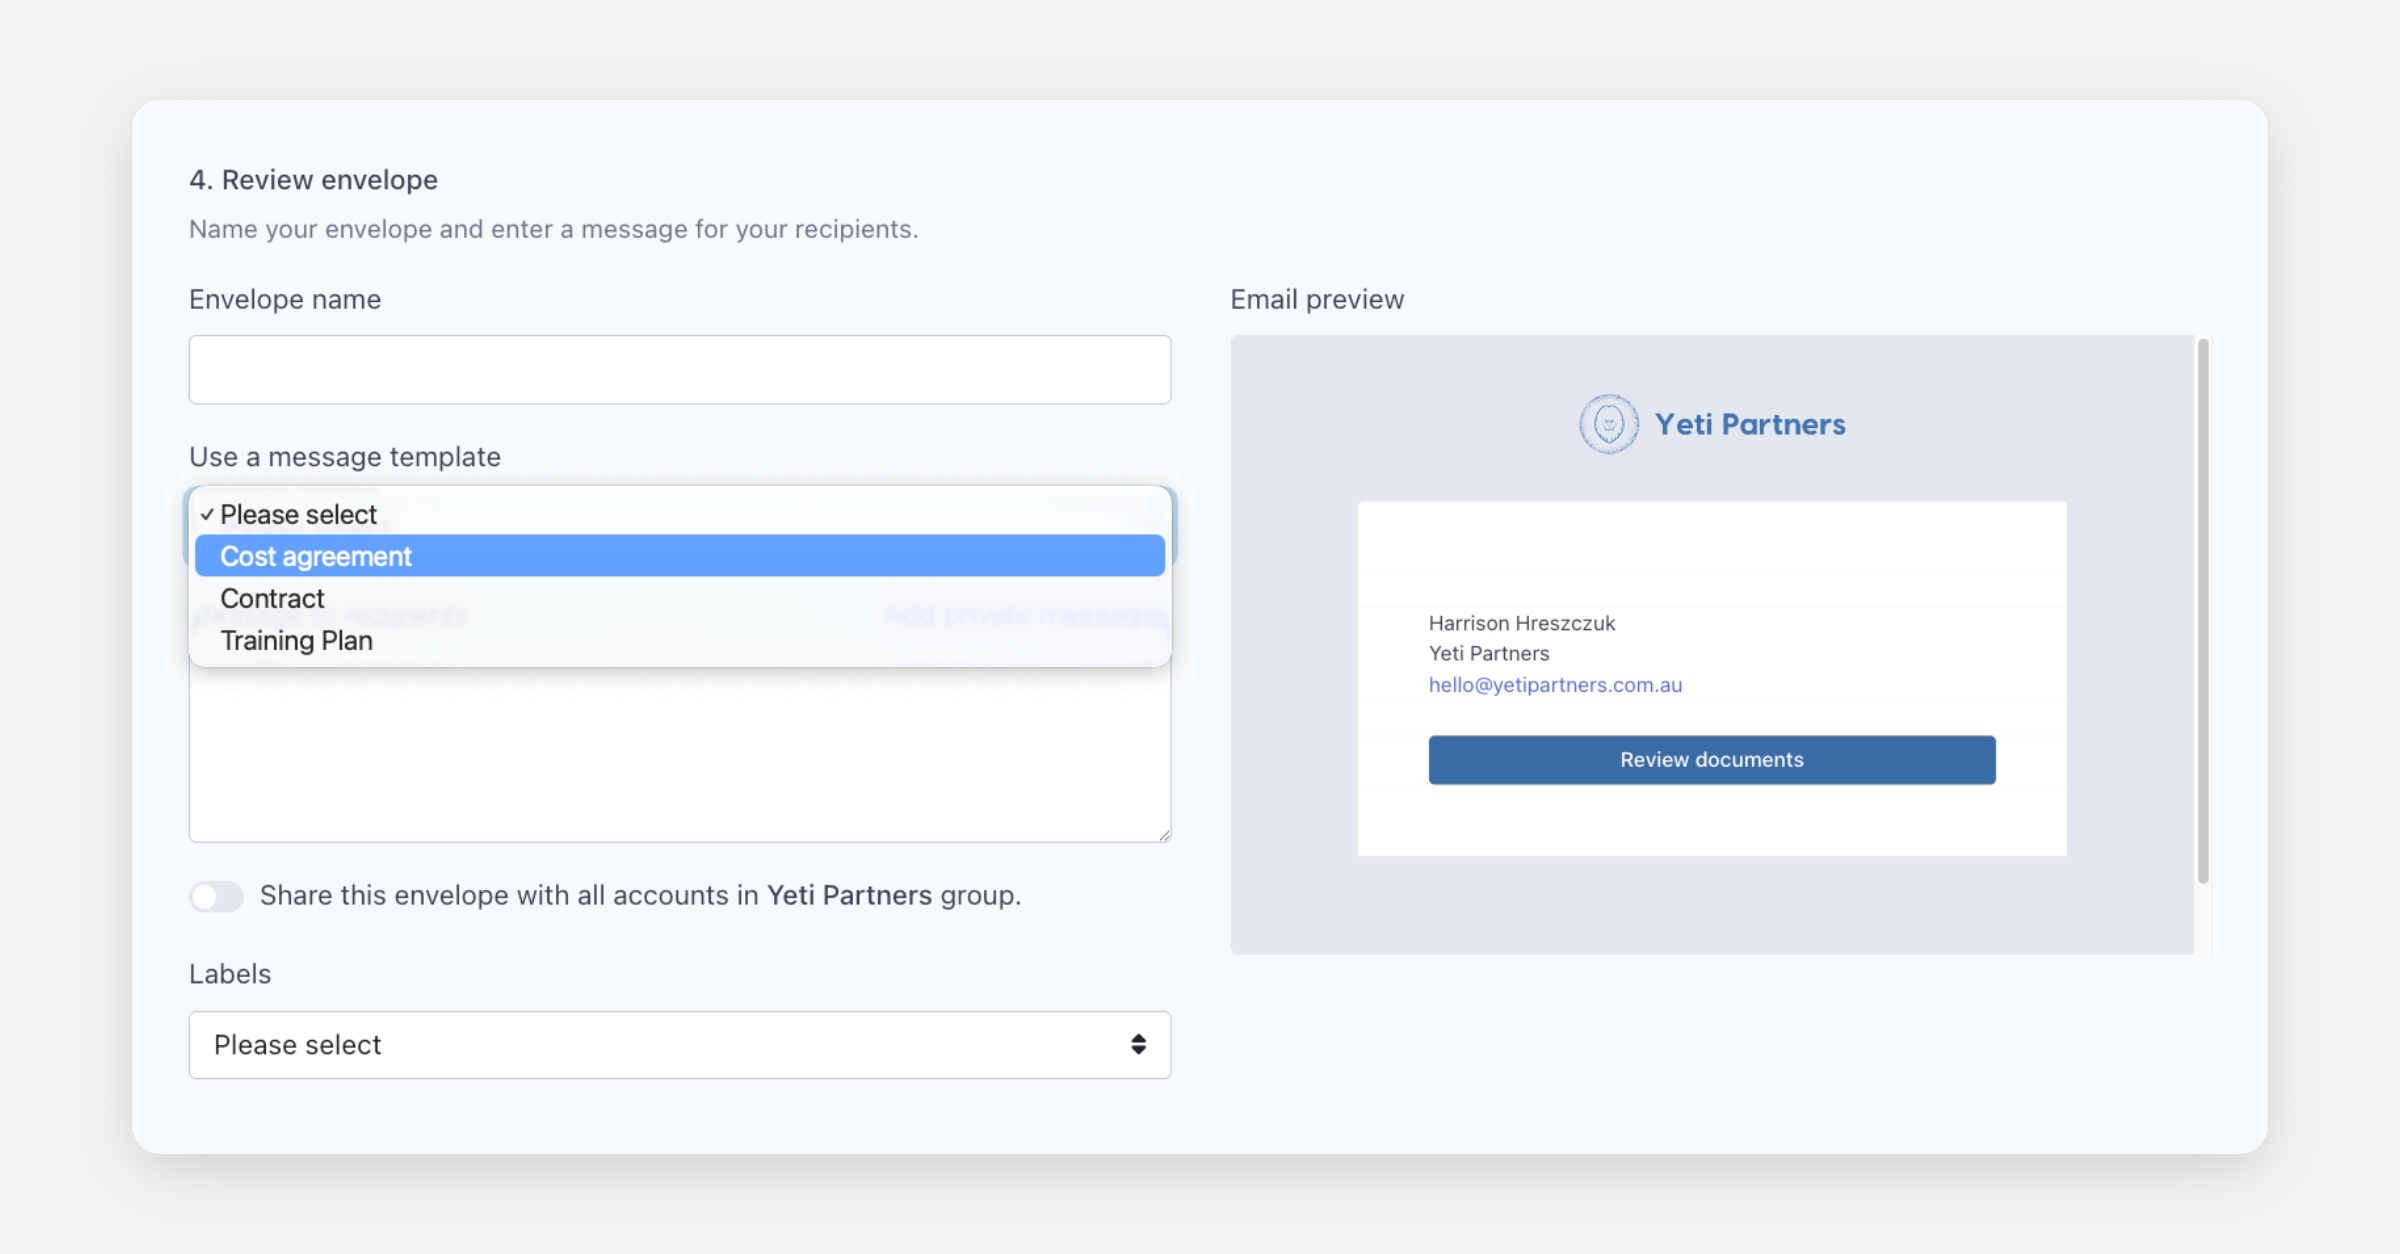Viewport: 2400px width, 1254px height.
Task: Toggle sharing with Yeti Partners group switch
Action: pos(216,895)
